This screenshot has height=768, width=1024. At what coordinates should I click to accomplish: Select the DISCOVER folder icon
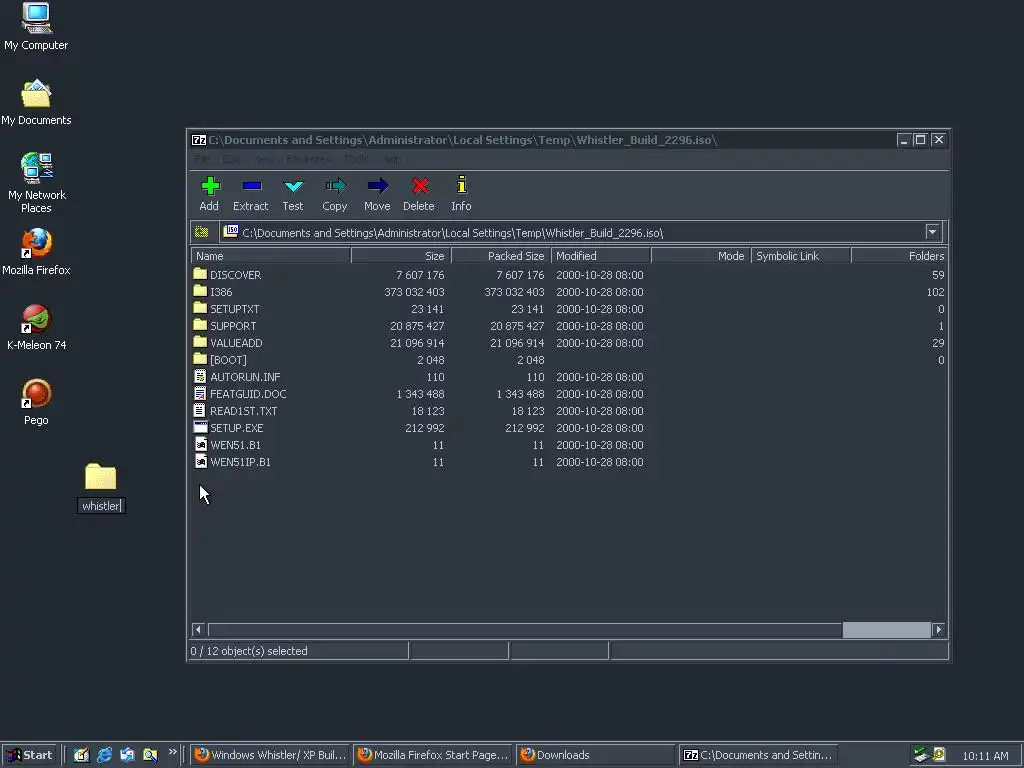tap(200, 274)
